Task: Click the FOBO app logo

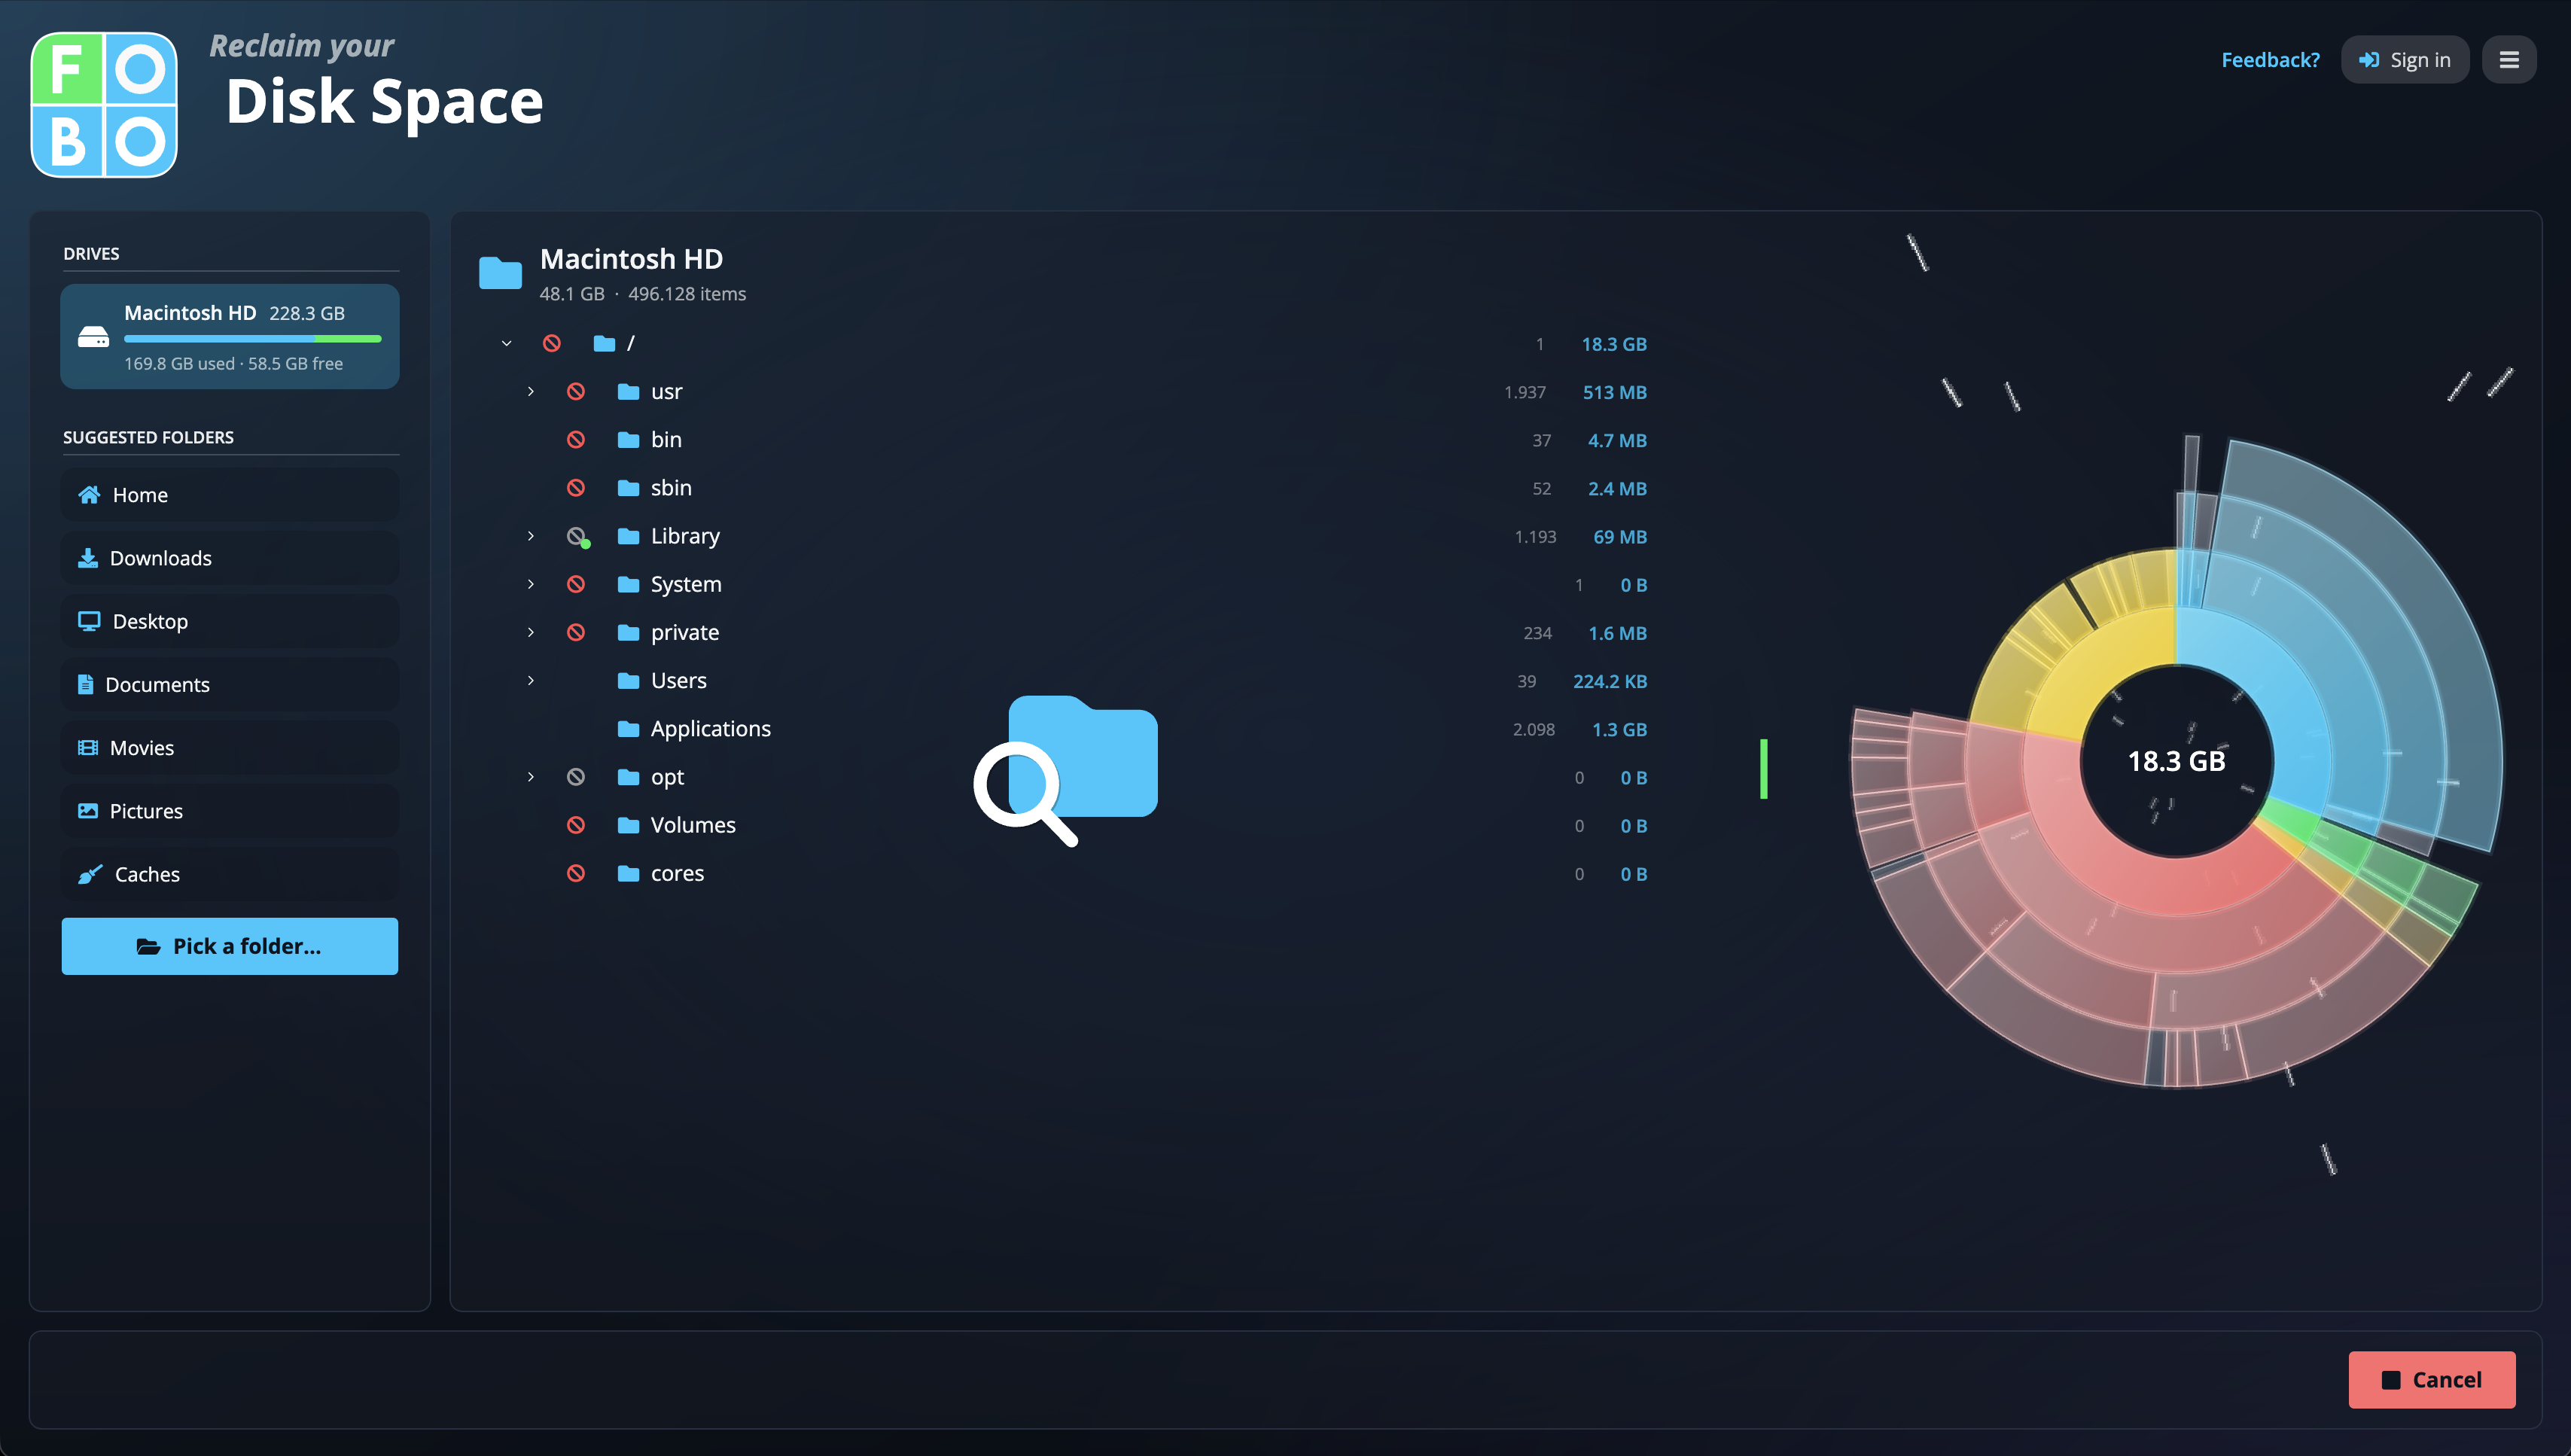Action: pos(104,105)
